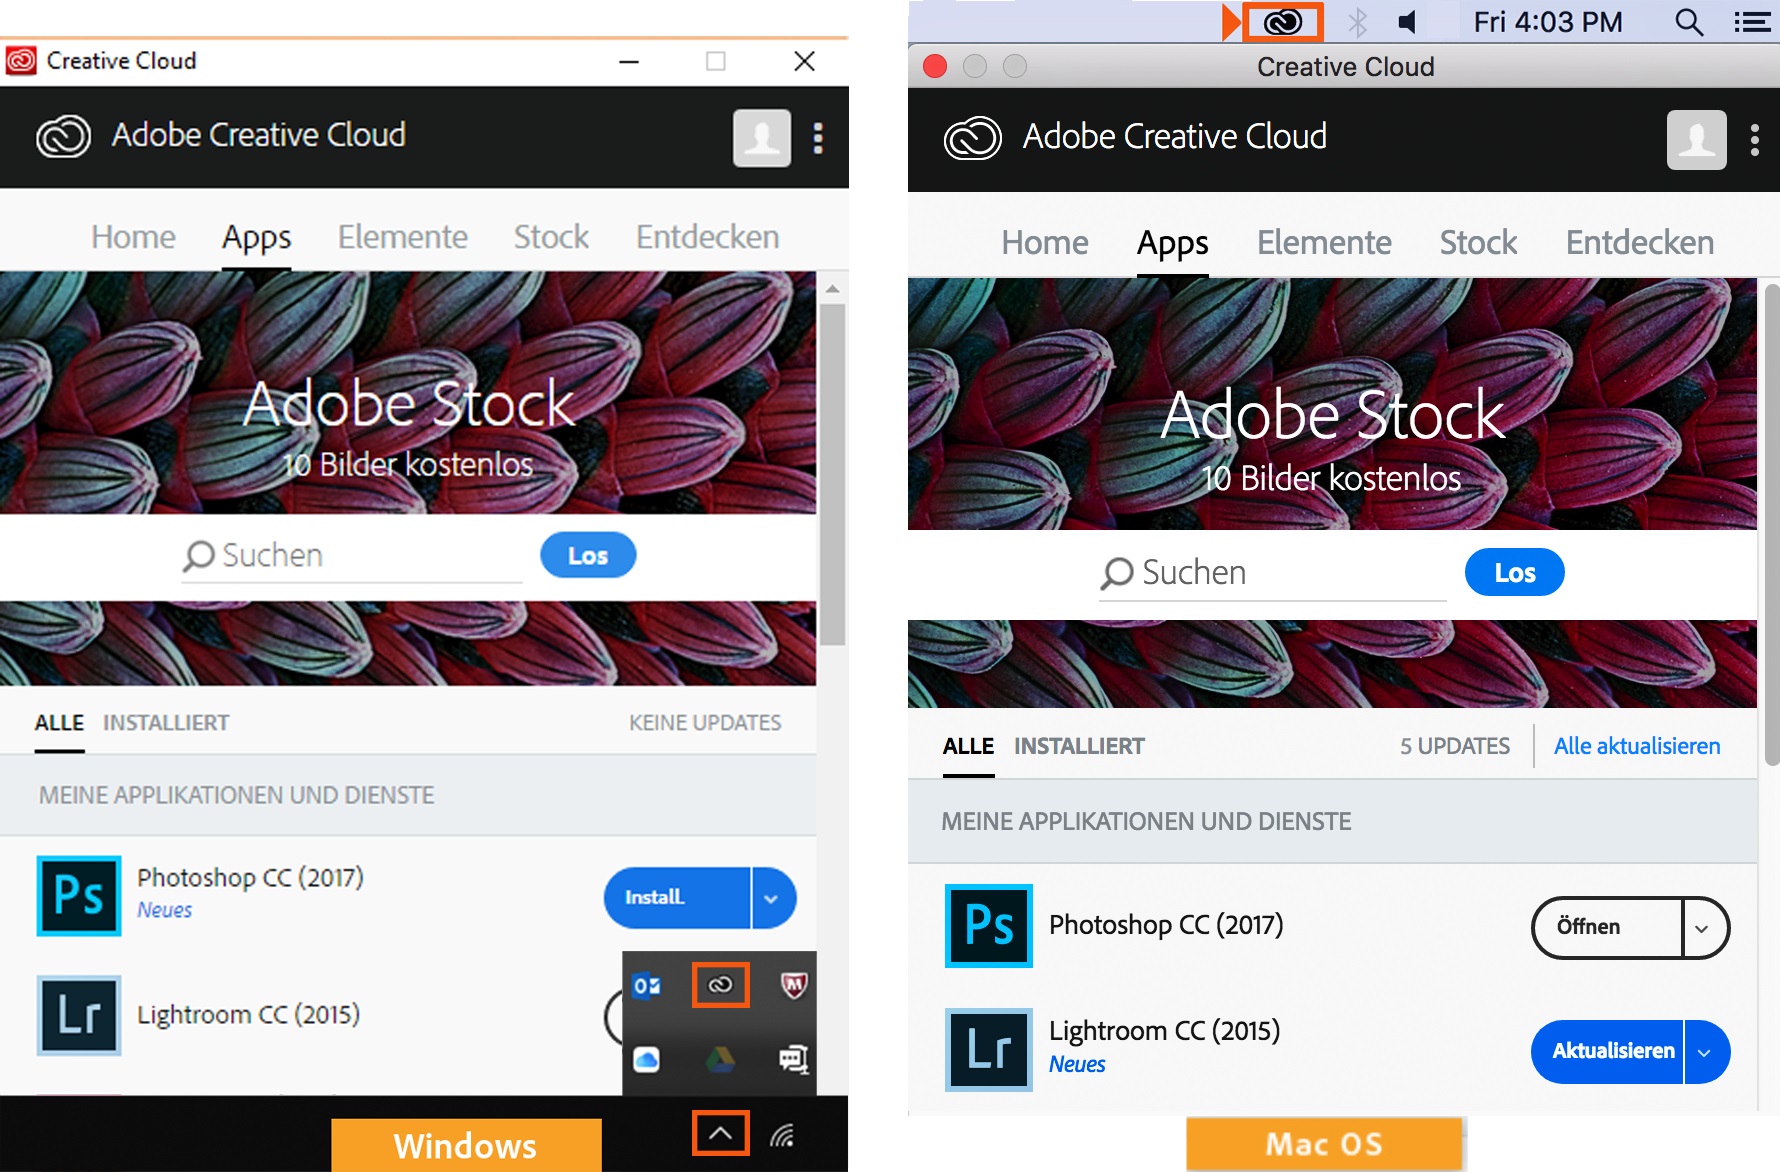Click the Creative Cloud icon in the macOS menu bar
This screenshot has width=1780, height=1172.
(x=1283, y=21)
